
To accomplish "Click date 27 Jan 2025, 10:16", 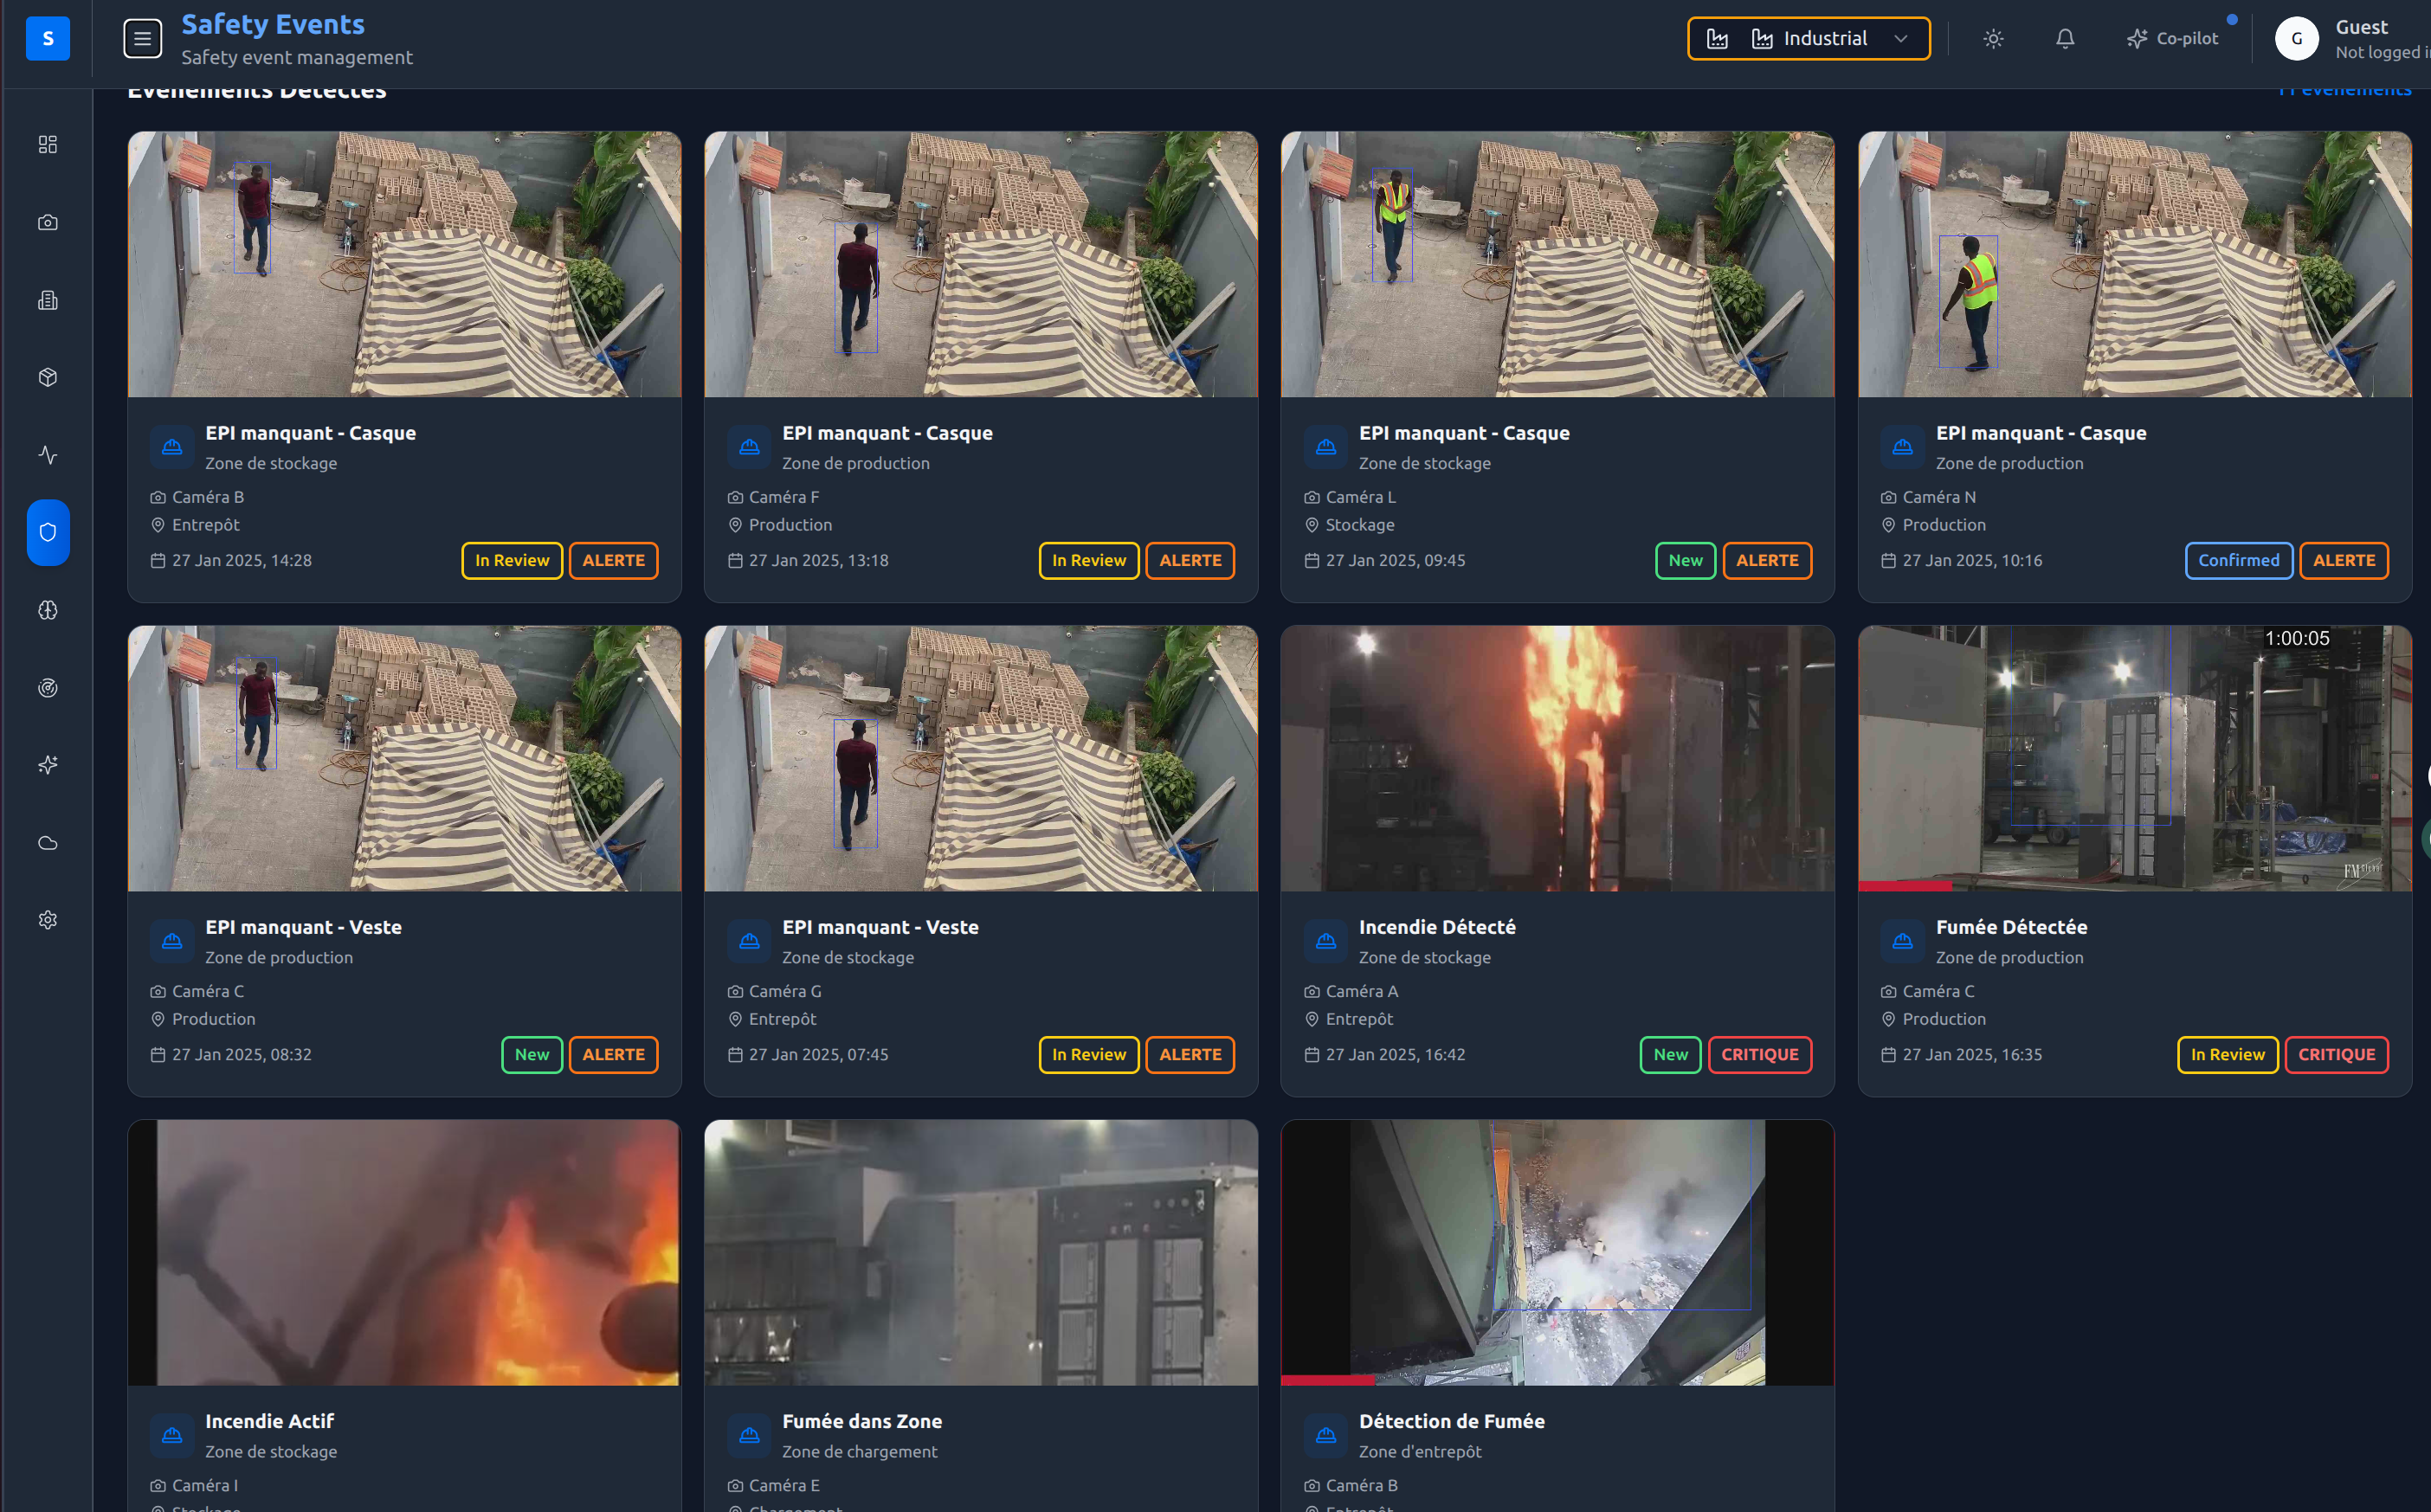I will (x=1972, y=560).
